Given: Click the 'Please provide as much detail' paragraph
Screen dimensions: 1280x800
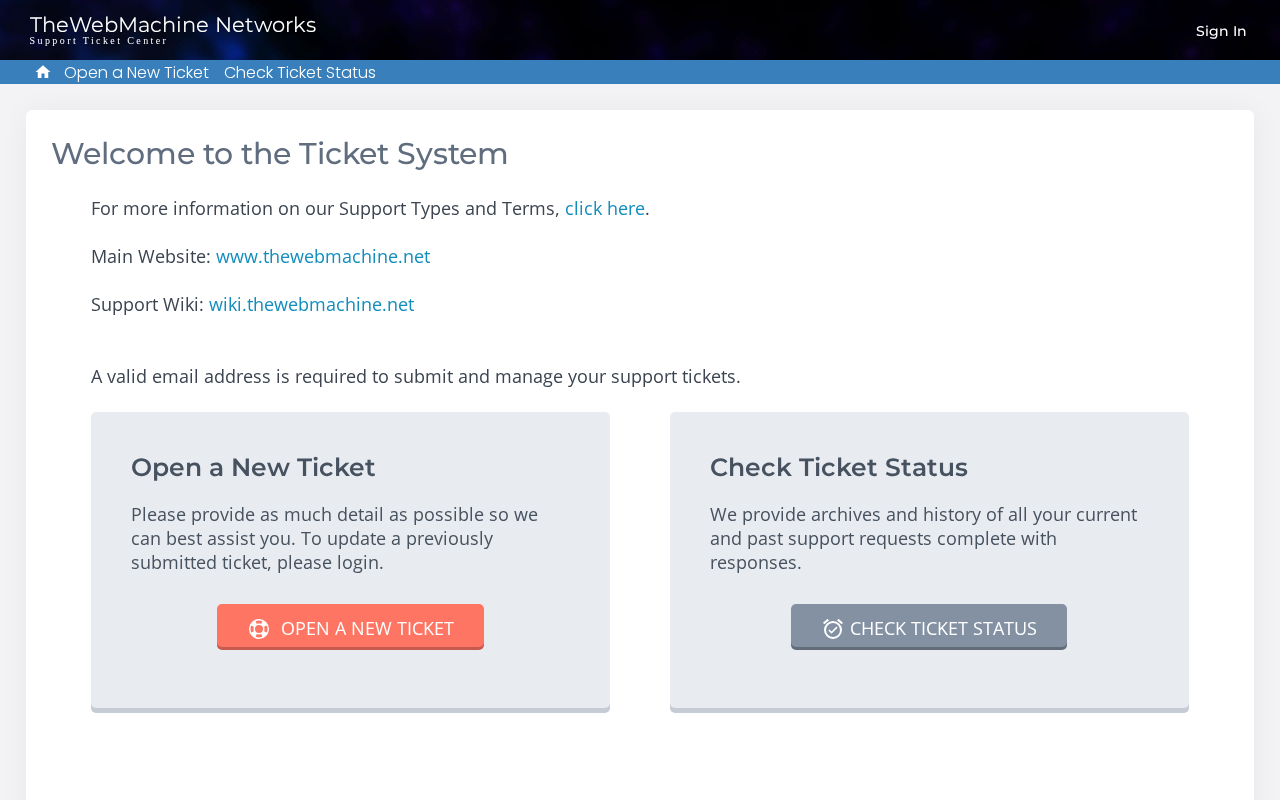Looking at the screenshot, I should 334,538.
